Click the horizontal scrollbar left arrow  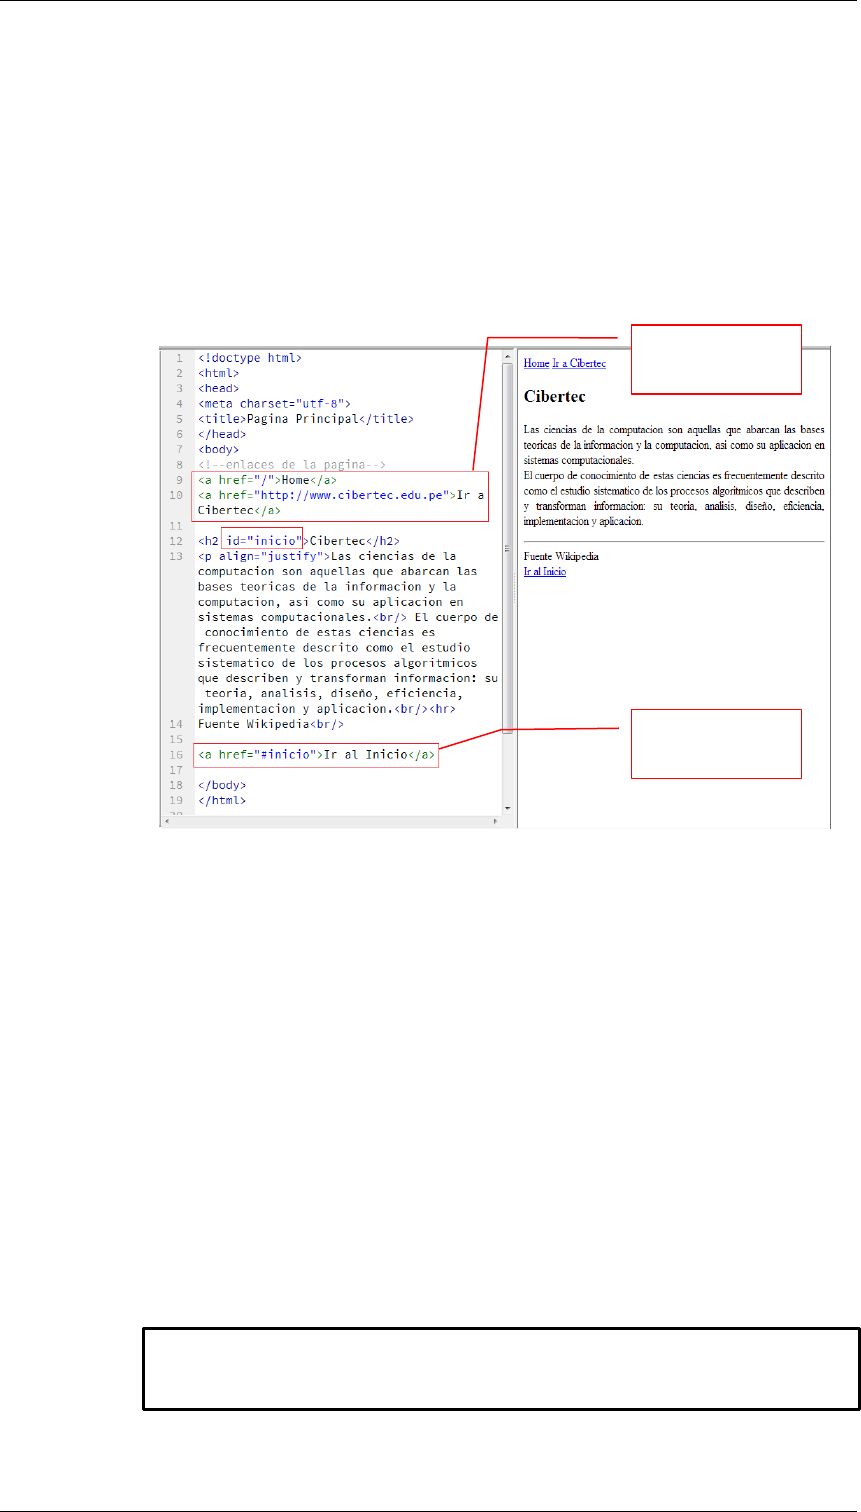(168, 820)
